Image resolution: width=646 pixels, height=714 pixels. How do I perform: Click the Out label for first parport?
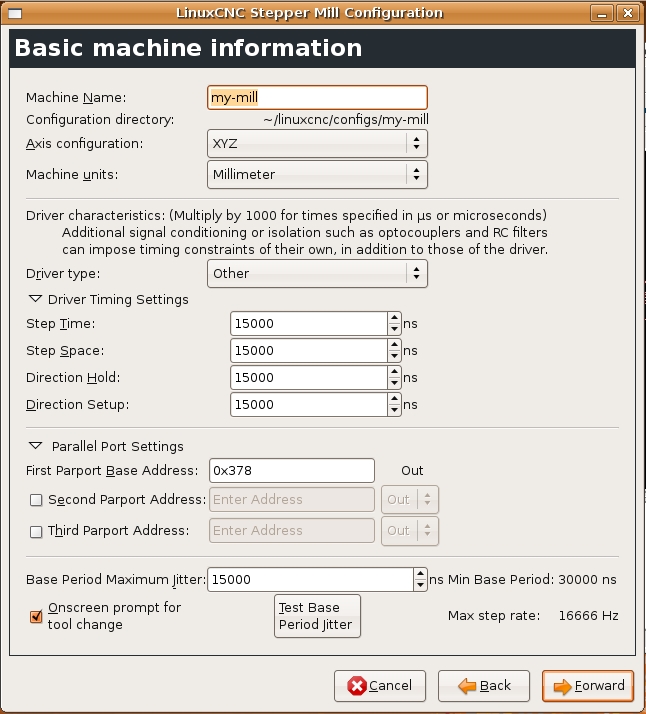pos(412,471)
